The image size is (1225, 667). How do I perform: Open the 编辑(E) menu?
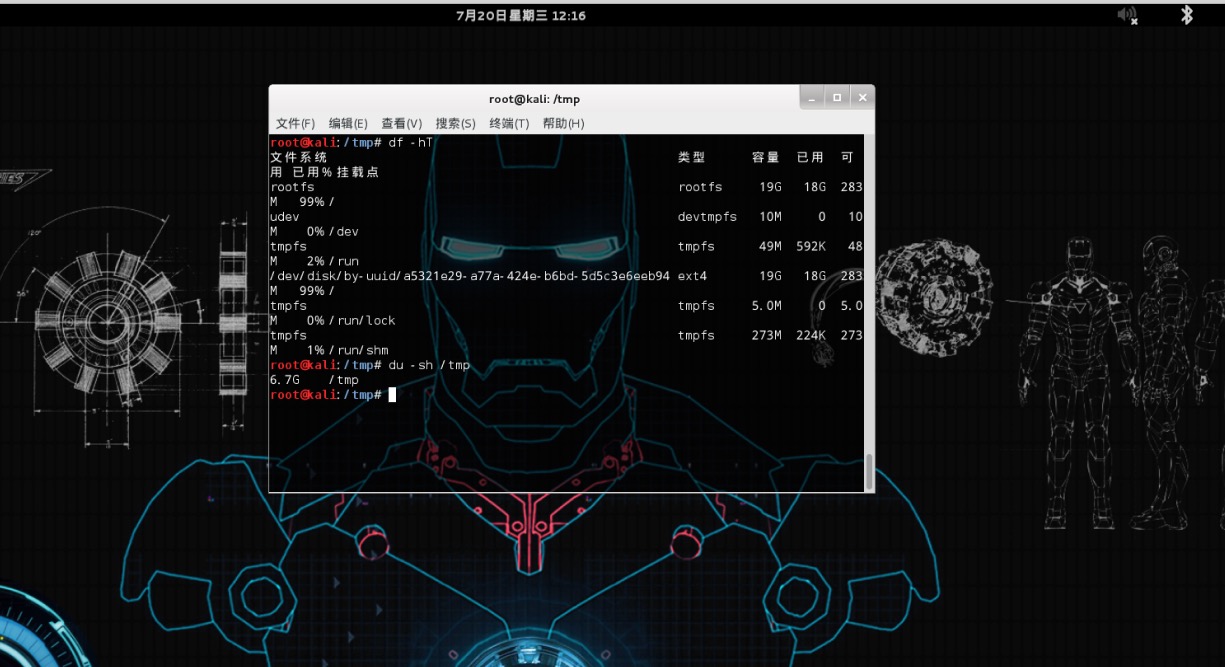[348, 123]
